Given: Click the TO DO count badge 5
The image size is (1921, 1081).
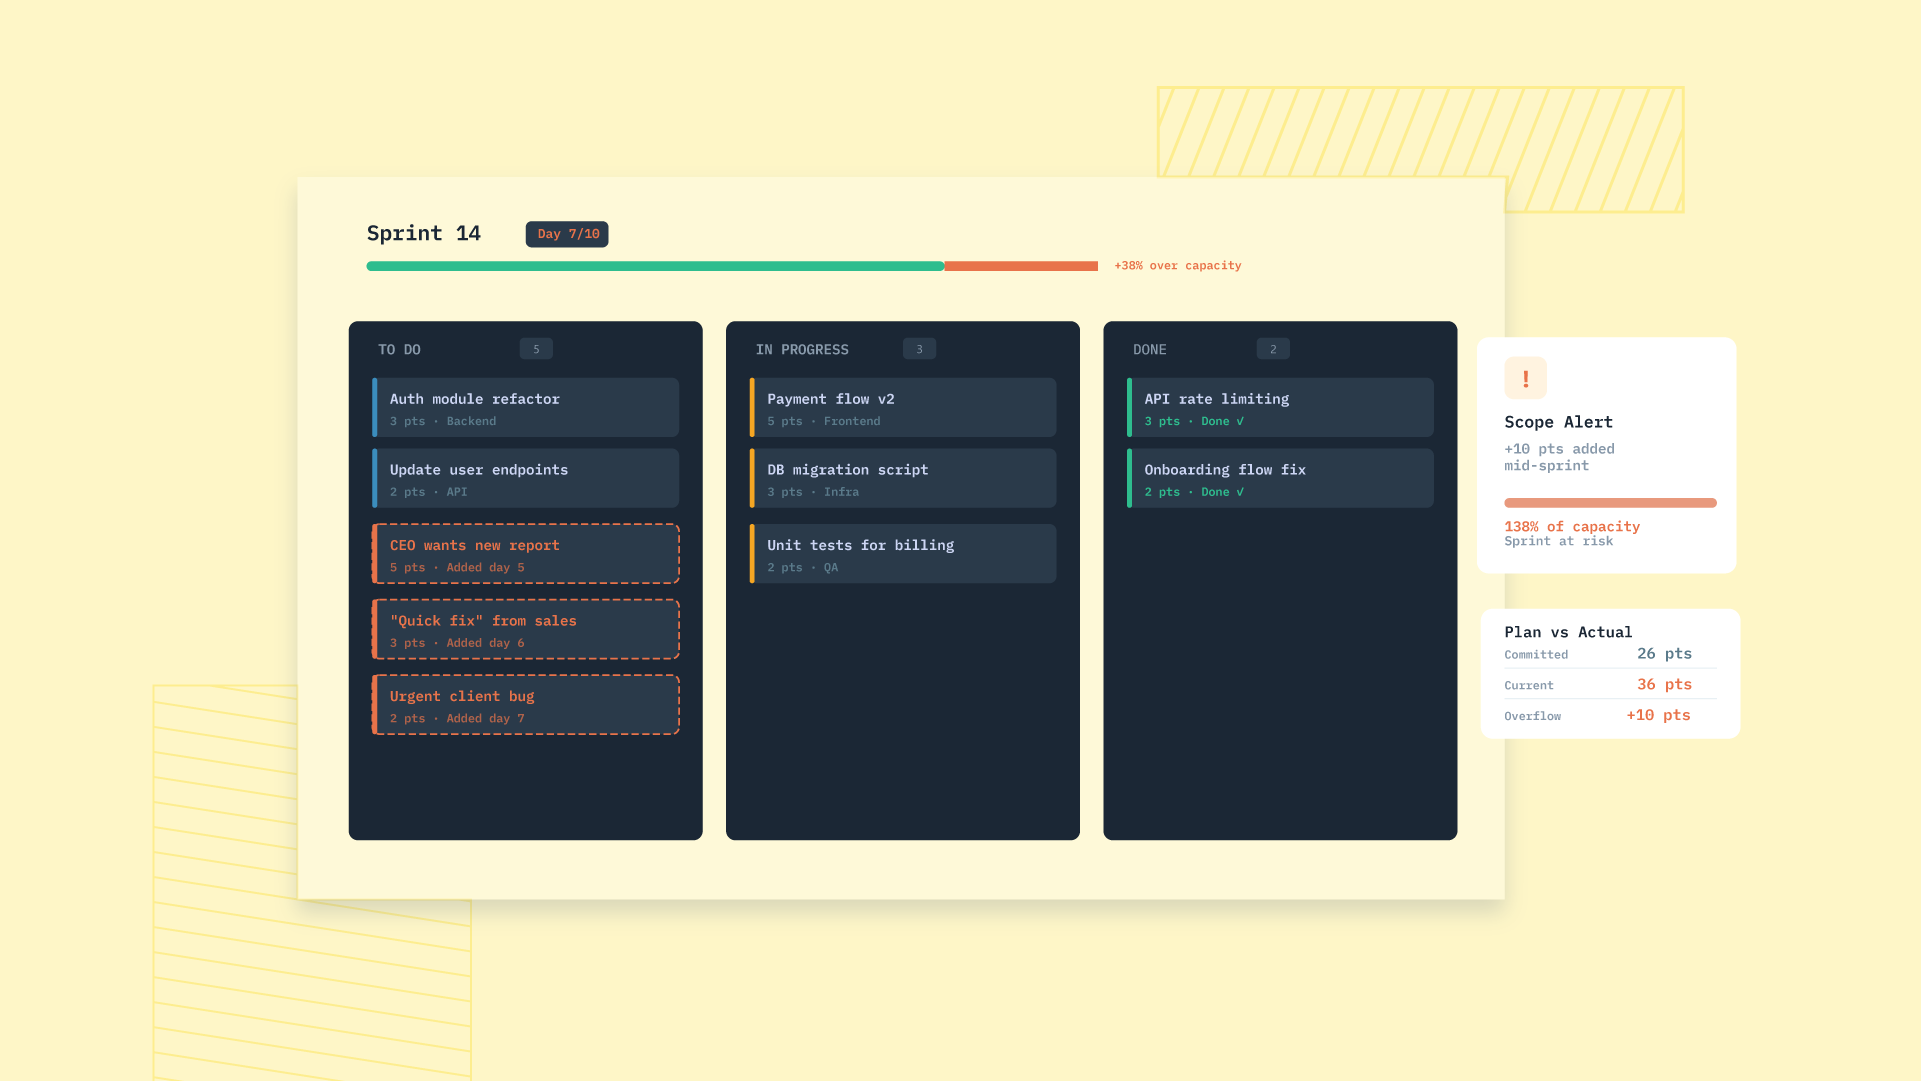Looking at the screenshot, I should point(536,349).
